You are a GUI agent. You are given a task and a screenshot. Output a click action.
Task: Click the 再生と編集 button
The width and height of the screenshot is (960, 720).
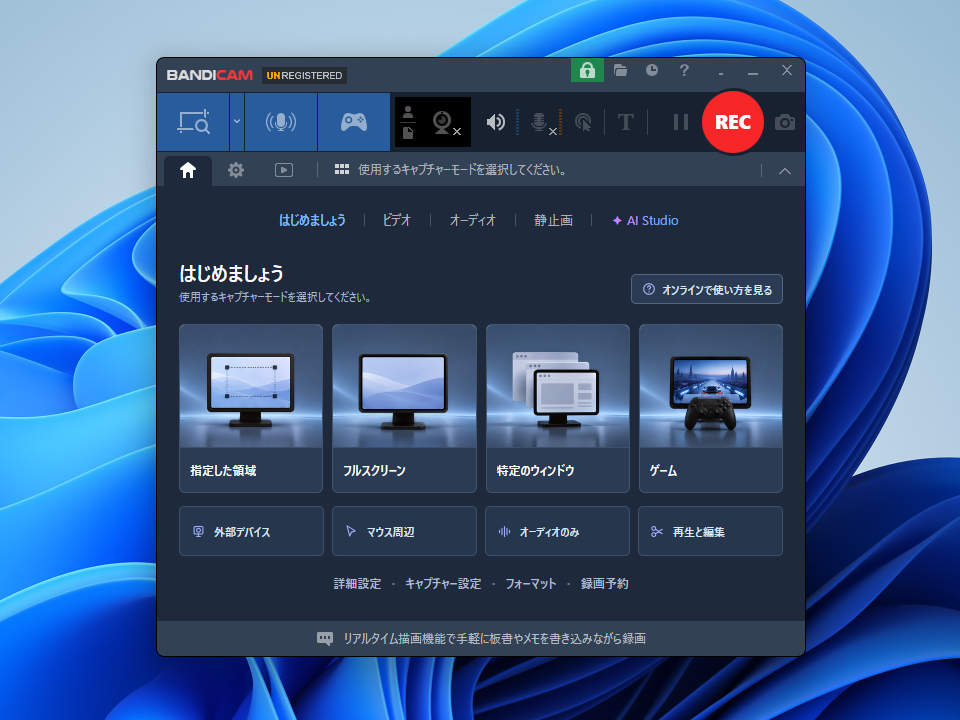click(x=710, y=531)
